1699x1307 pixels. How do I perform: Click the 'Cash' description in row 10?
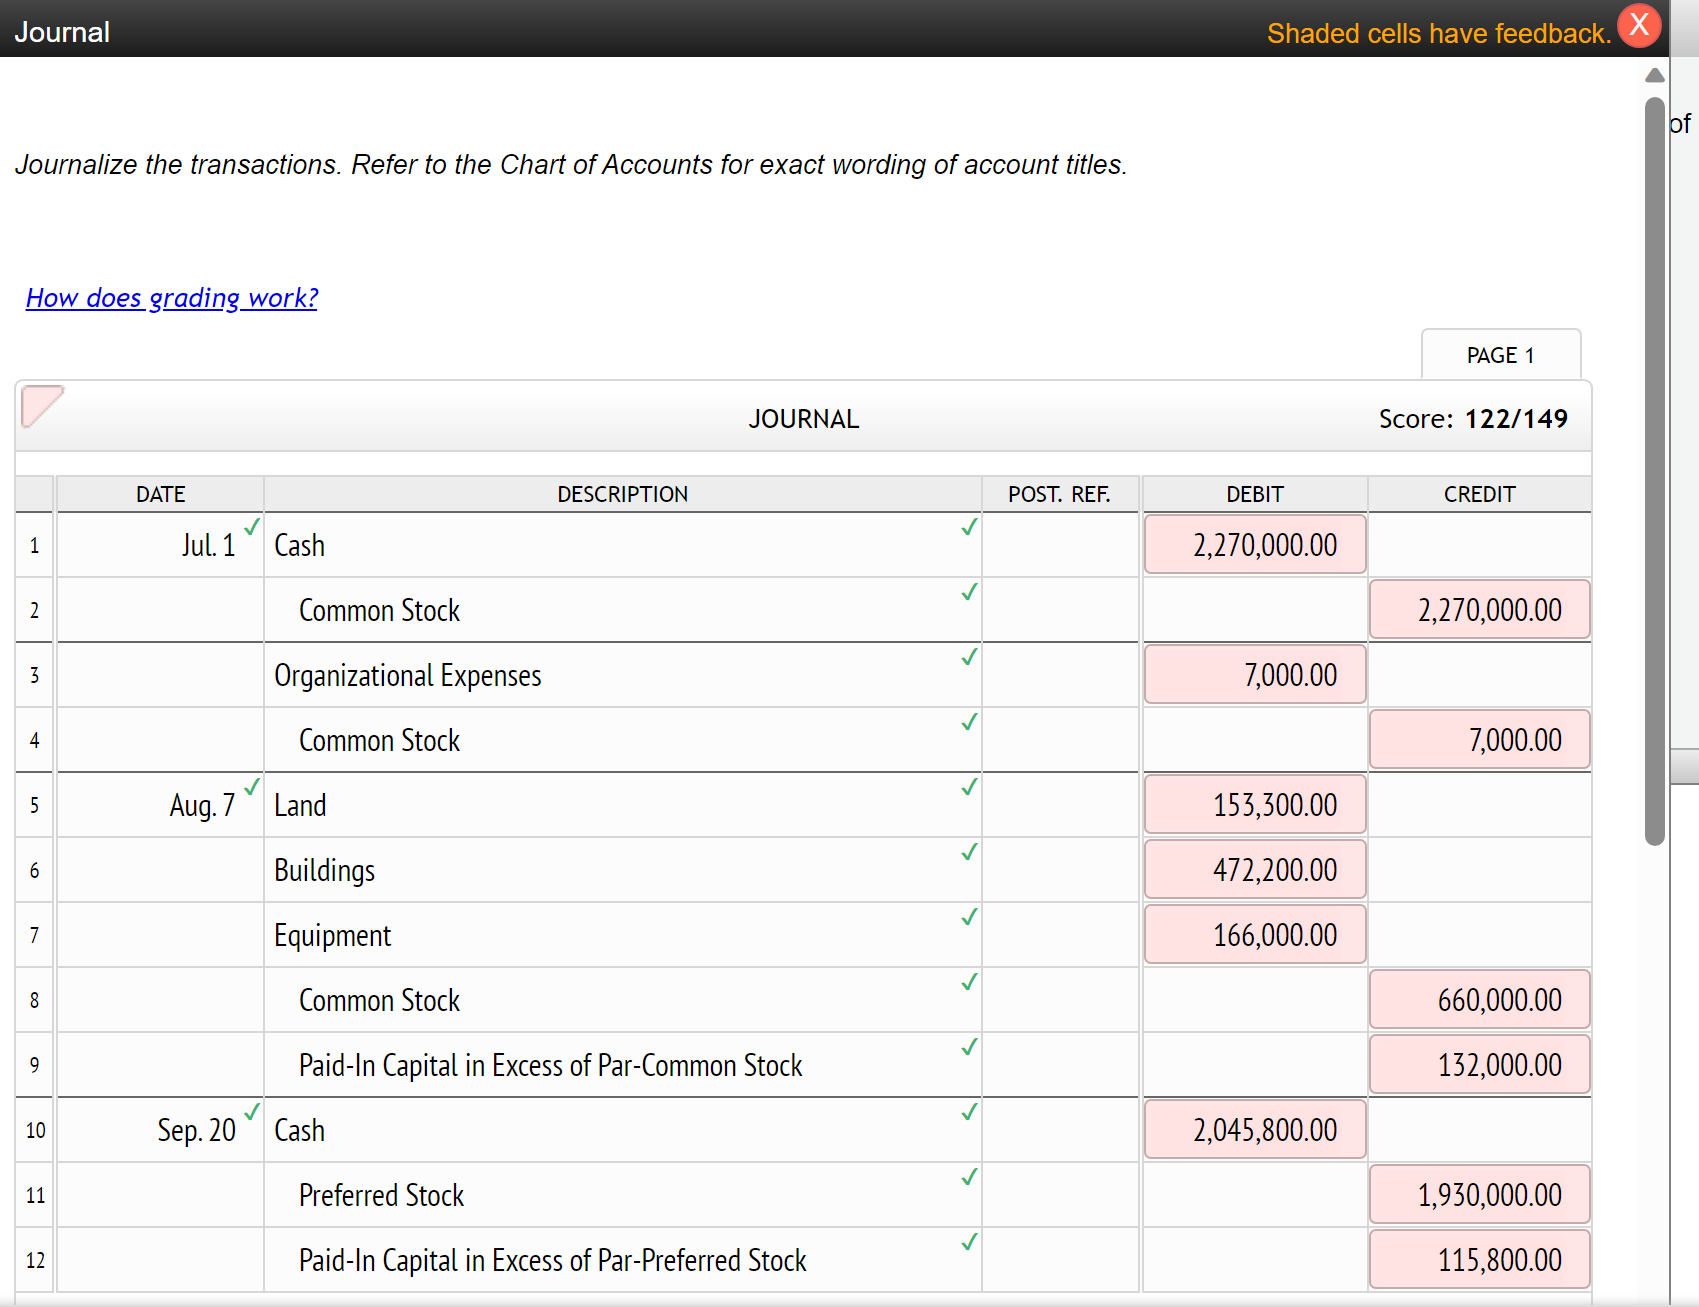[x=622, y=1130]
